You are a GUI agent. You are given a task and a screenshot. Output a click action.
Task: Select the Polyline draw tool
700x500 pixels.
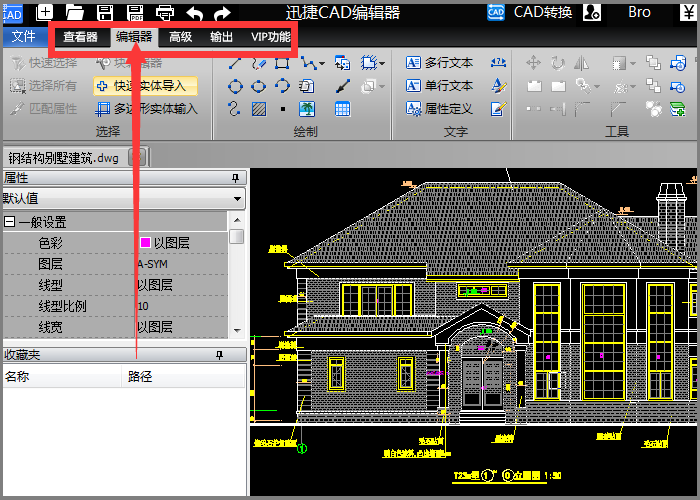point(308,63)
